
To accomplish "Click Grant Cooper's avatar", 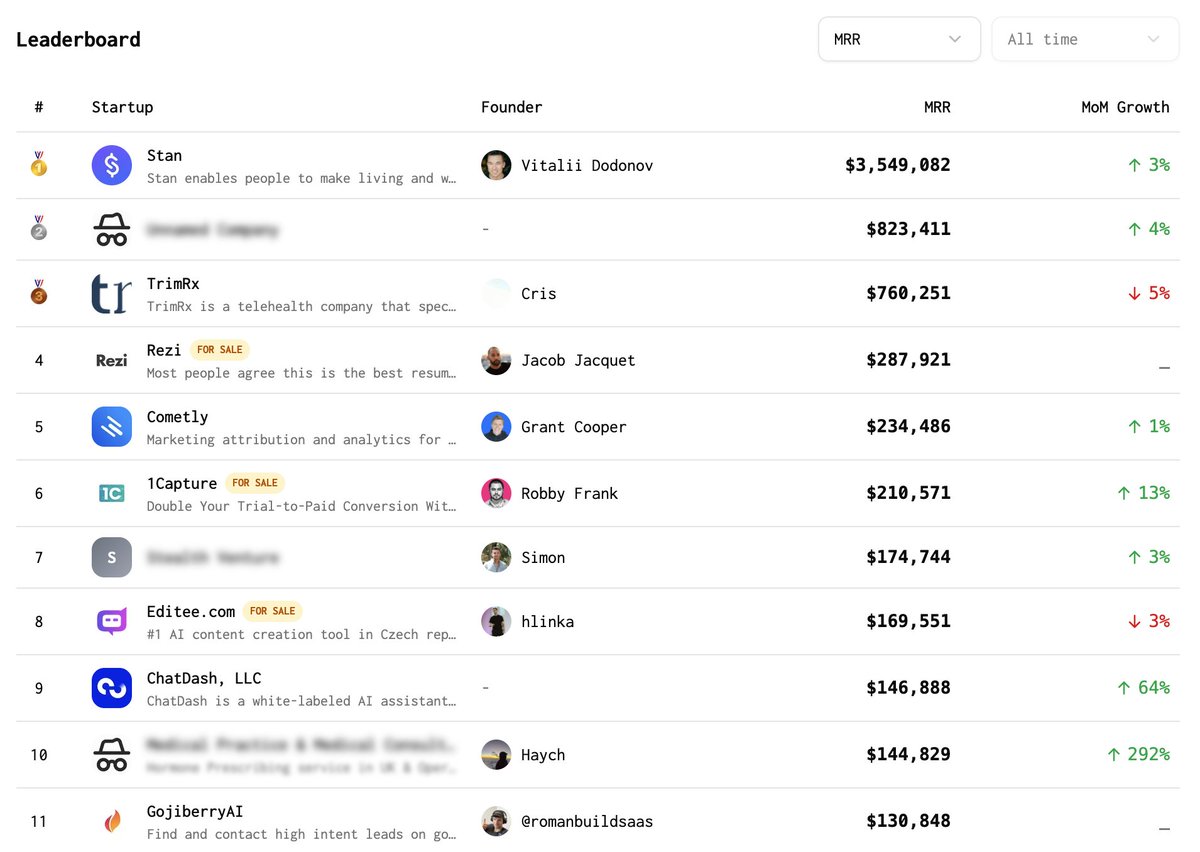I will click(496, 427).
